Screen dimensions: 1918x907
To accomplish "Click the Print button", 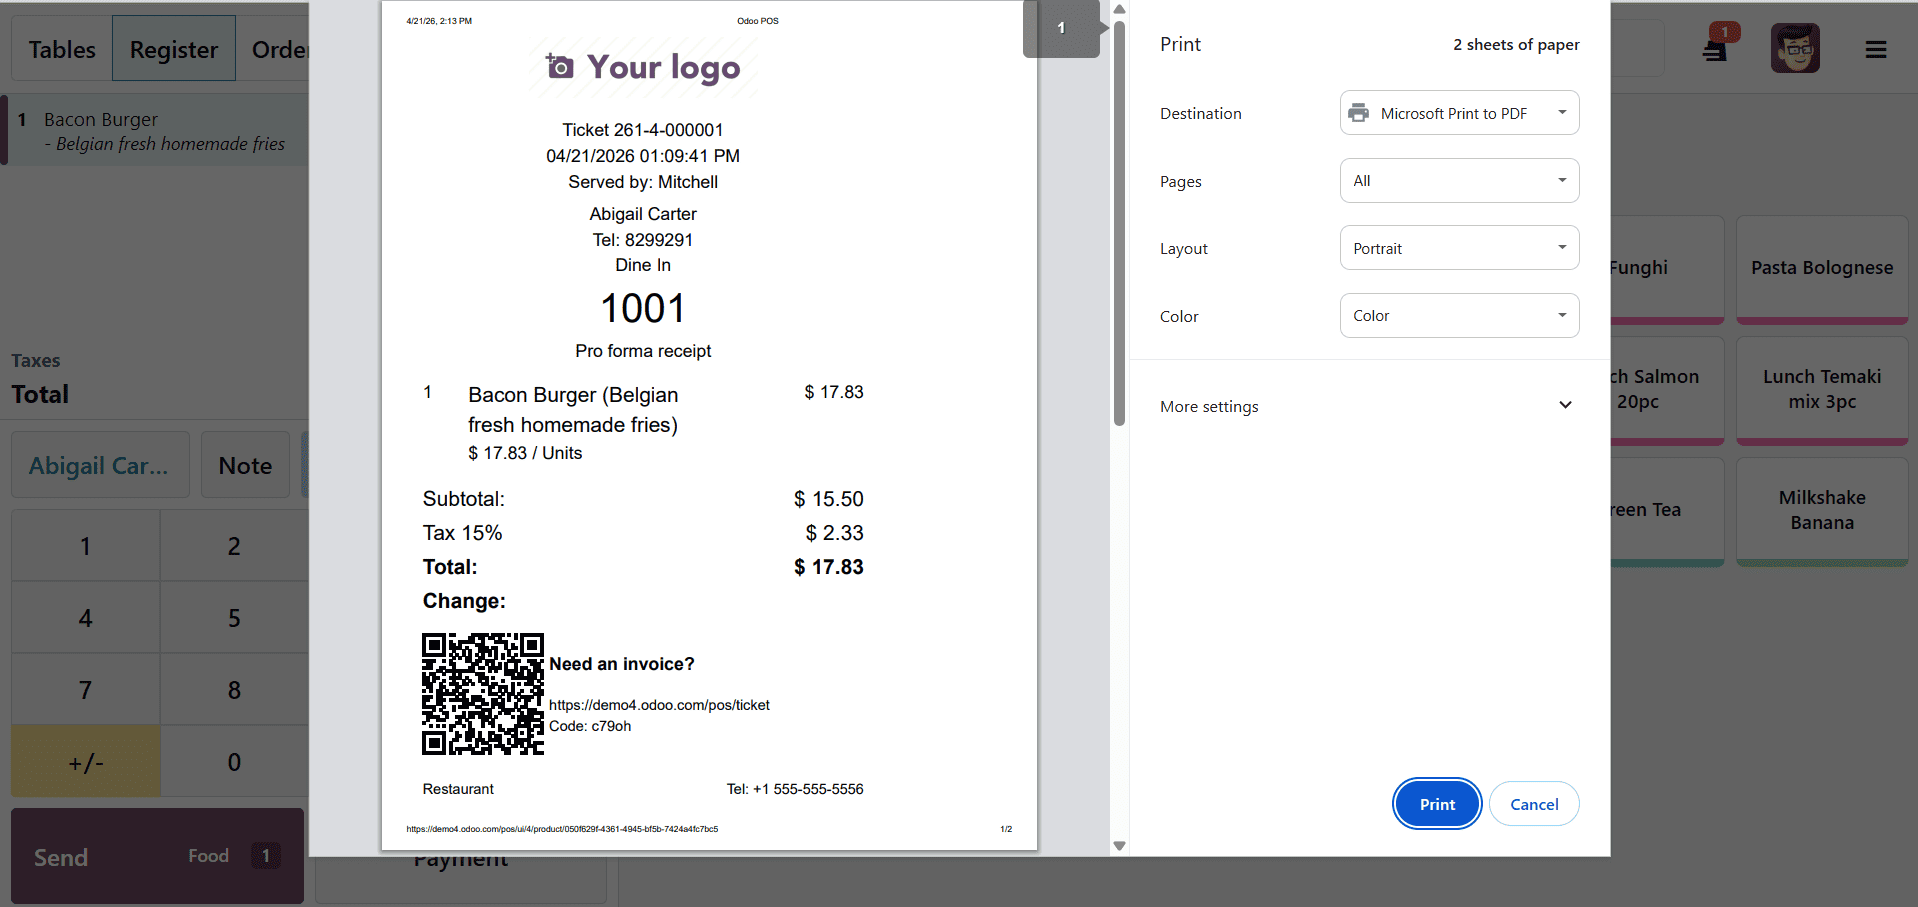I will [x=1436, y=803].
